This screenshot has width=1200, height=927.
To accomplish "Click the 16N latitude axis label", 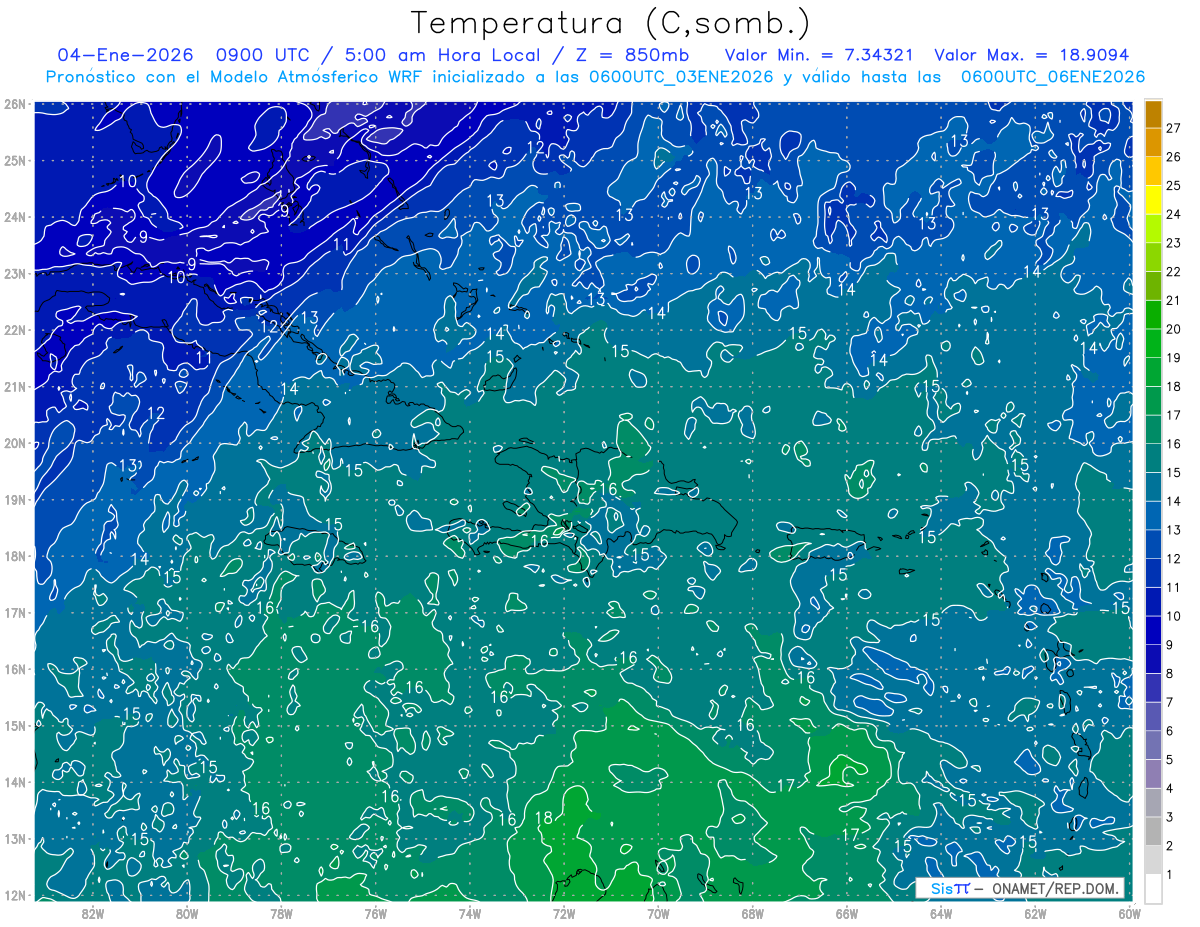I will [x=15, y=669].
